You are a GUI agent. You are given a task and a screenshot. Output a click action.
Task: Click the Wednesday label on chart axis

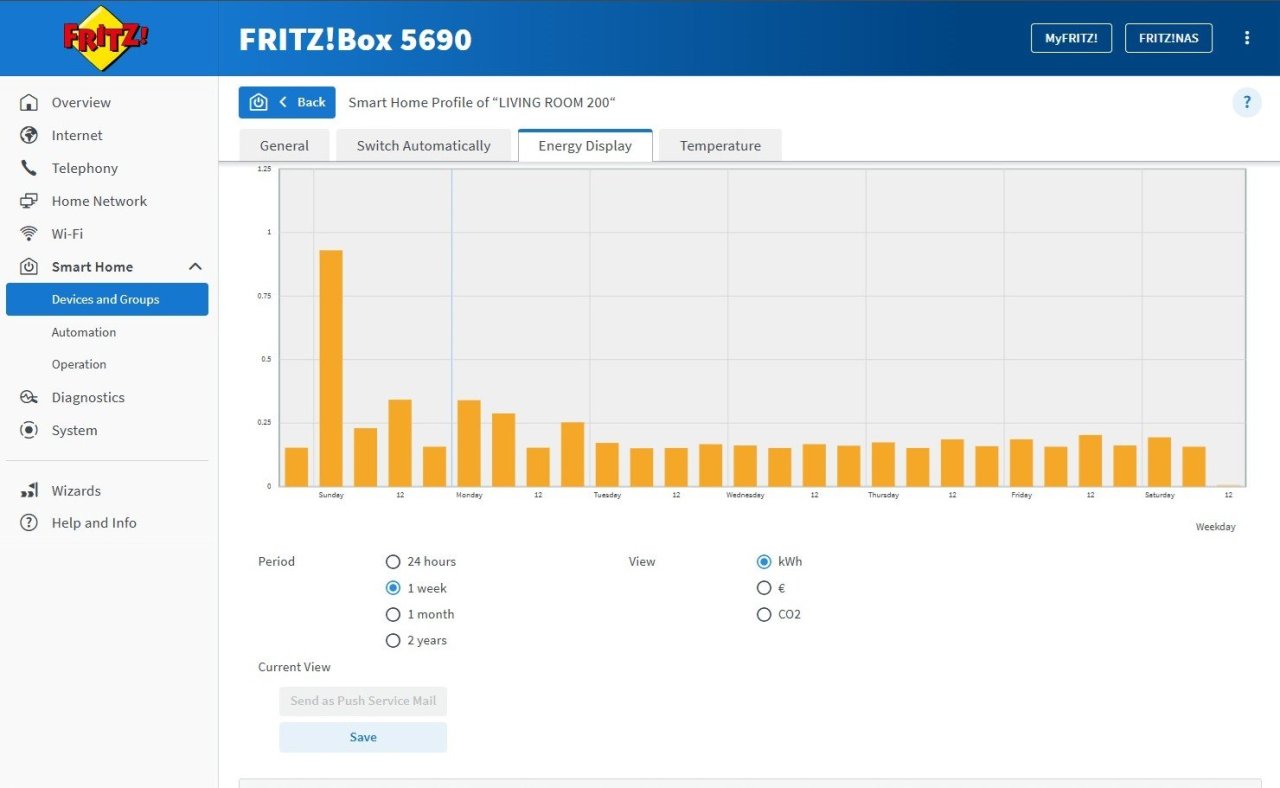tap(745, 495)
